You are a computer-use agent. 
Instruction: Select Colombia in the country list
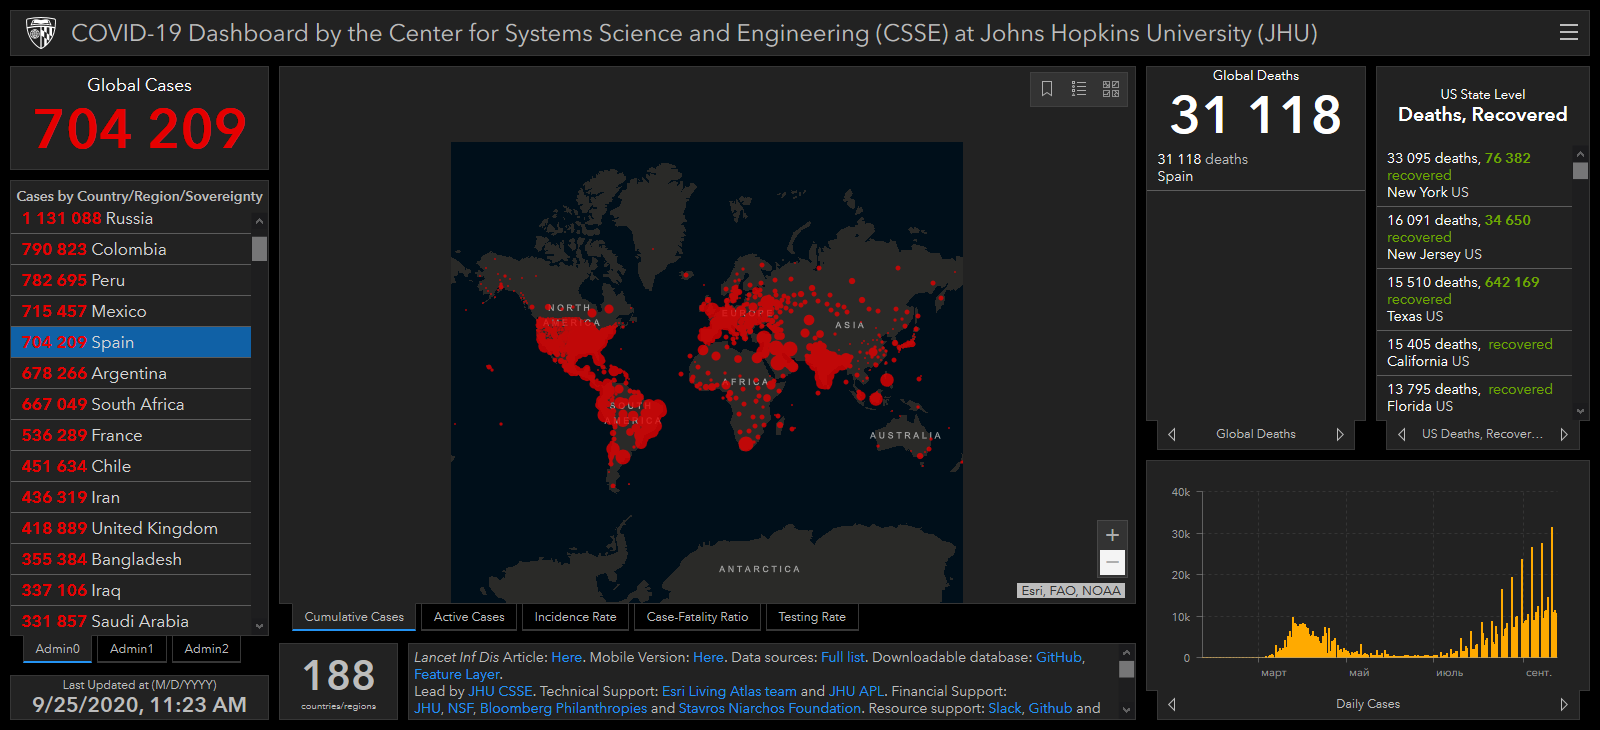click(x=131, y=249)
